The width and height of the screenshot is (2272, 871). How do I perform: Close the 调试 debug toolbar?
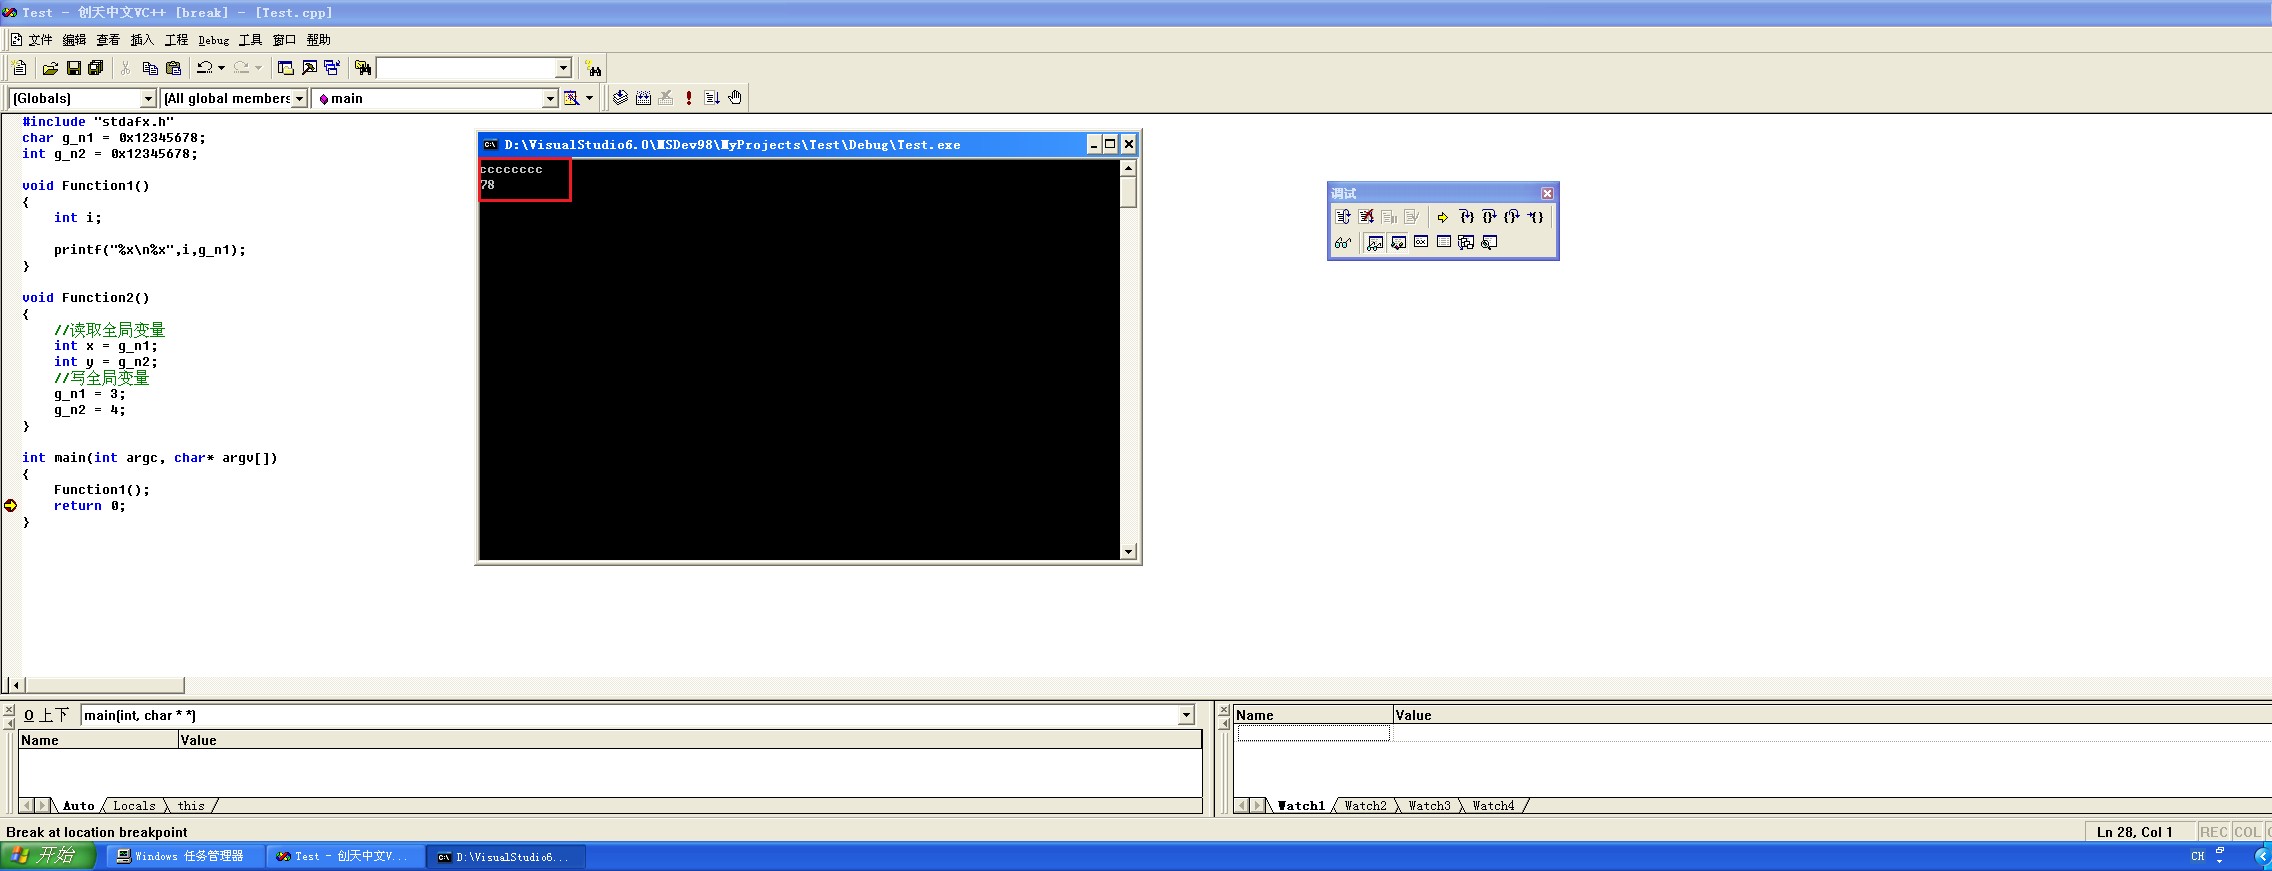(1547, 193)
